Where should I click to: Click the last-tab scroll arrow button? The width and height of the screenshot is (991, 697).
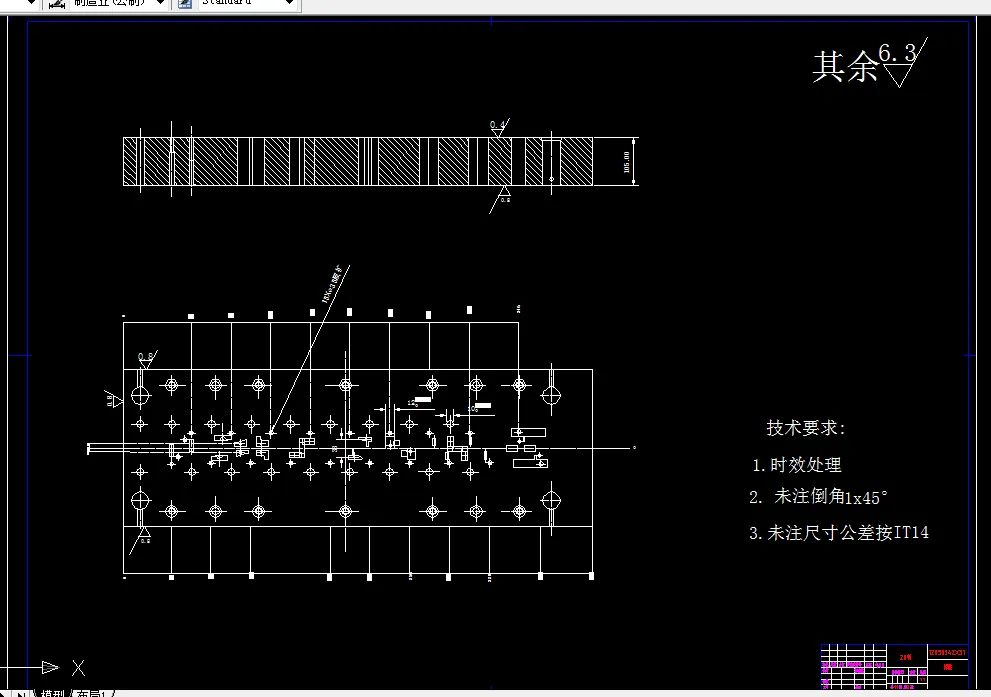tap(21, 694)
